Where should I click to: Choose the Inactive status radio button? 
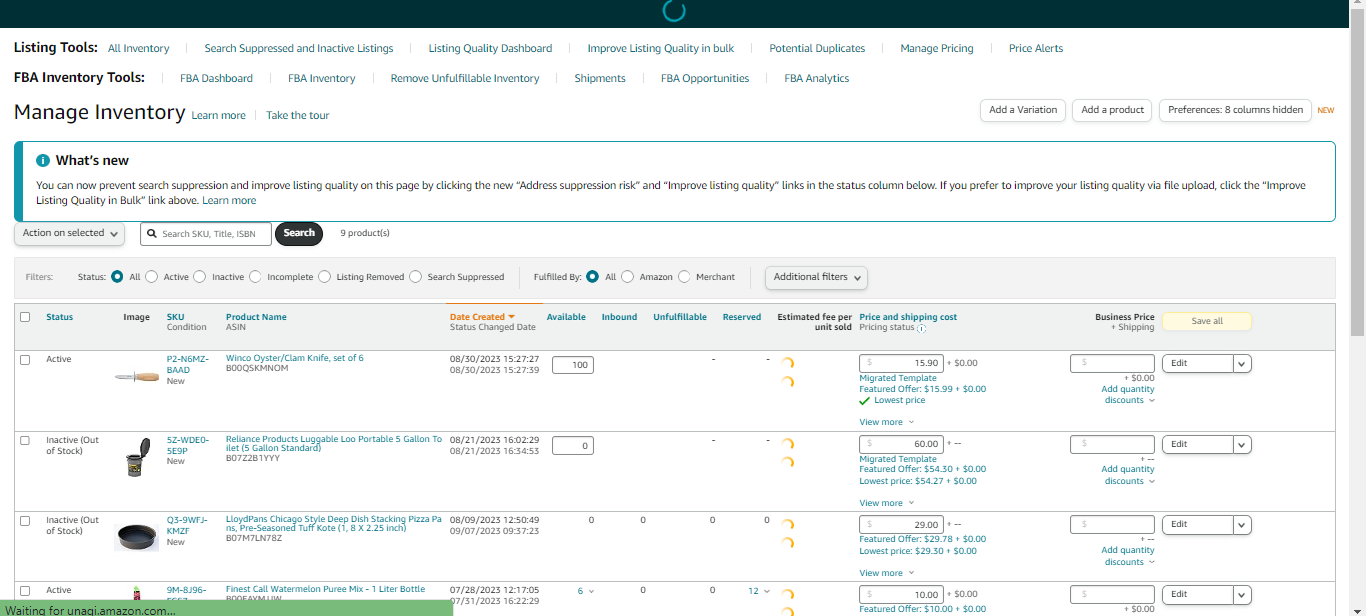[199, 277]
